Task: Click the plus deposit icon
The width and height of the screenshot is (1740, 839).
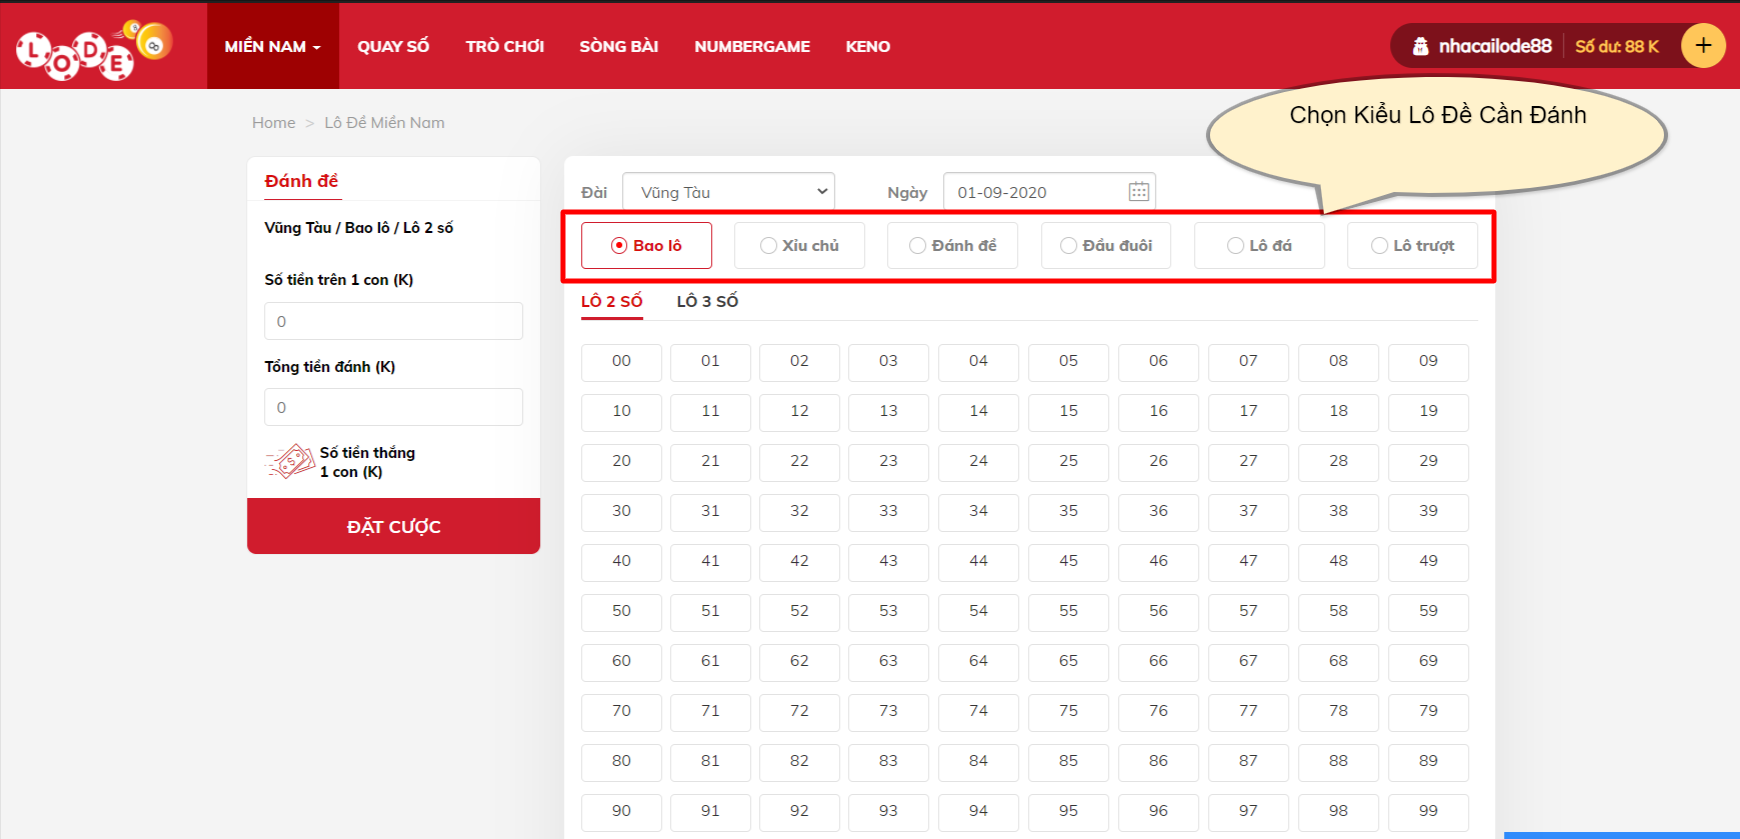Action: [x=1703, y=46]
